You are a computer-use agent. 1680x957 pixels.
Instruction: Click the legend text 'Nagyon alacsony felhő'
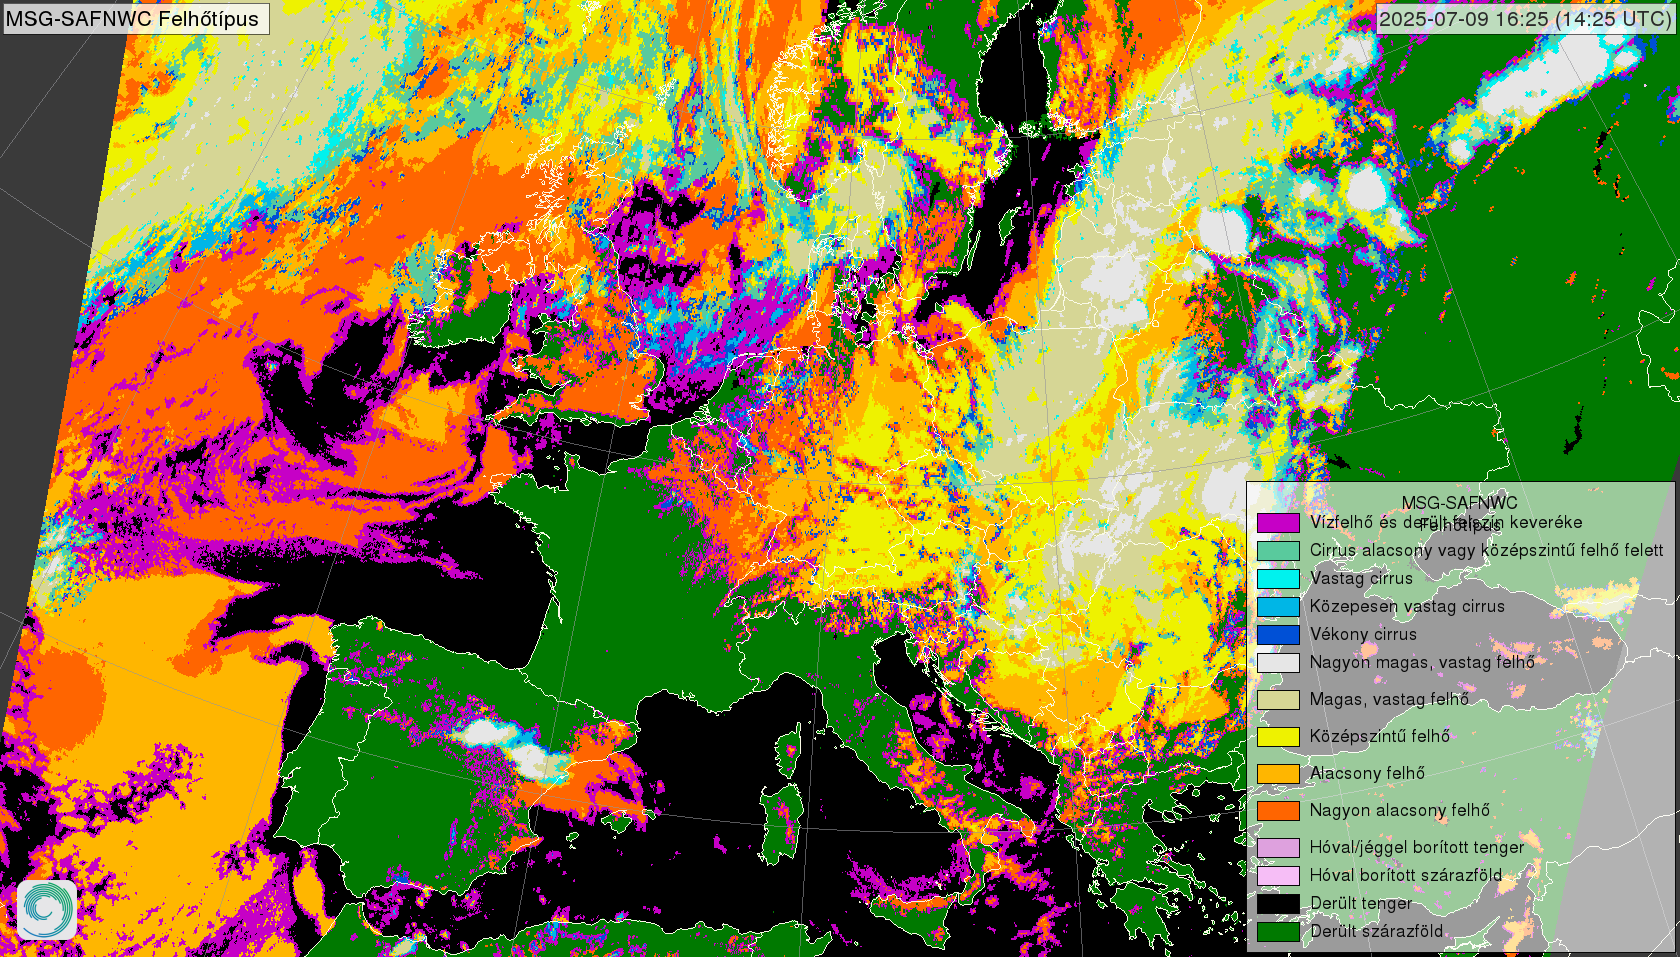coord(1400,810)
